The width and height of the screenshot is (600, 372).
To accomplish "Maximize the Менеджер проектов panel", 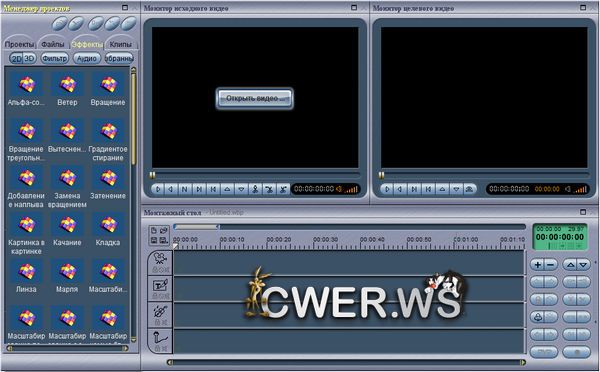I will click(125, 7).
